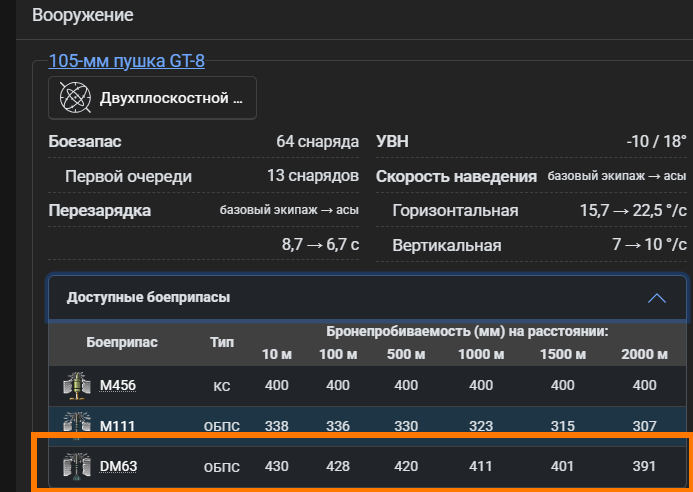Click the stabilizer crosshair icon
Viewport: 693px width, 492px height.
pyautogui.click(x=74, y=98)
